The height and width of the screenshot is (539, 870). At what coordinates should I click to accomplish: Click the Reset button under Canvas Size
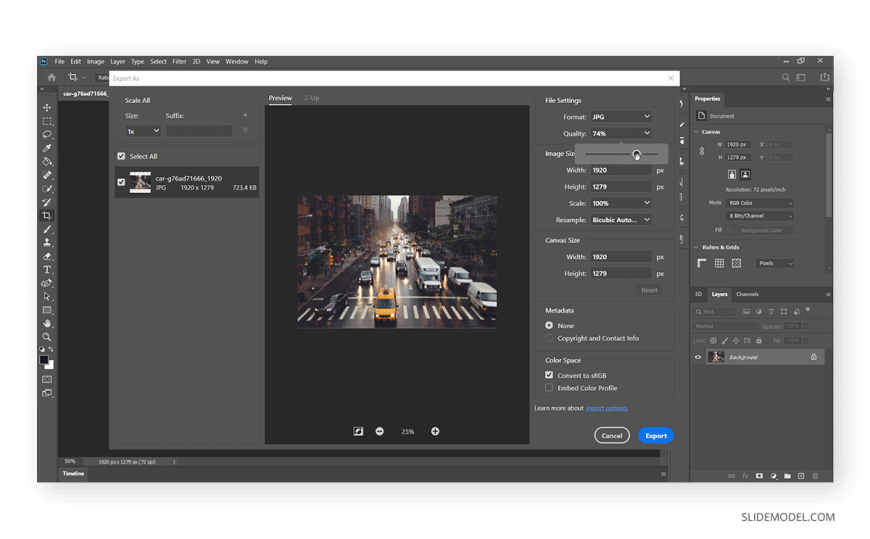(x=649, y=290)
